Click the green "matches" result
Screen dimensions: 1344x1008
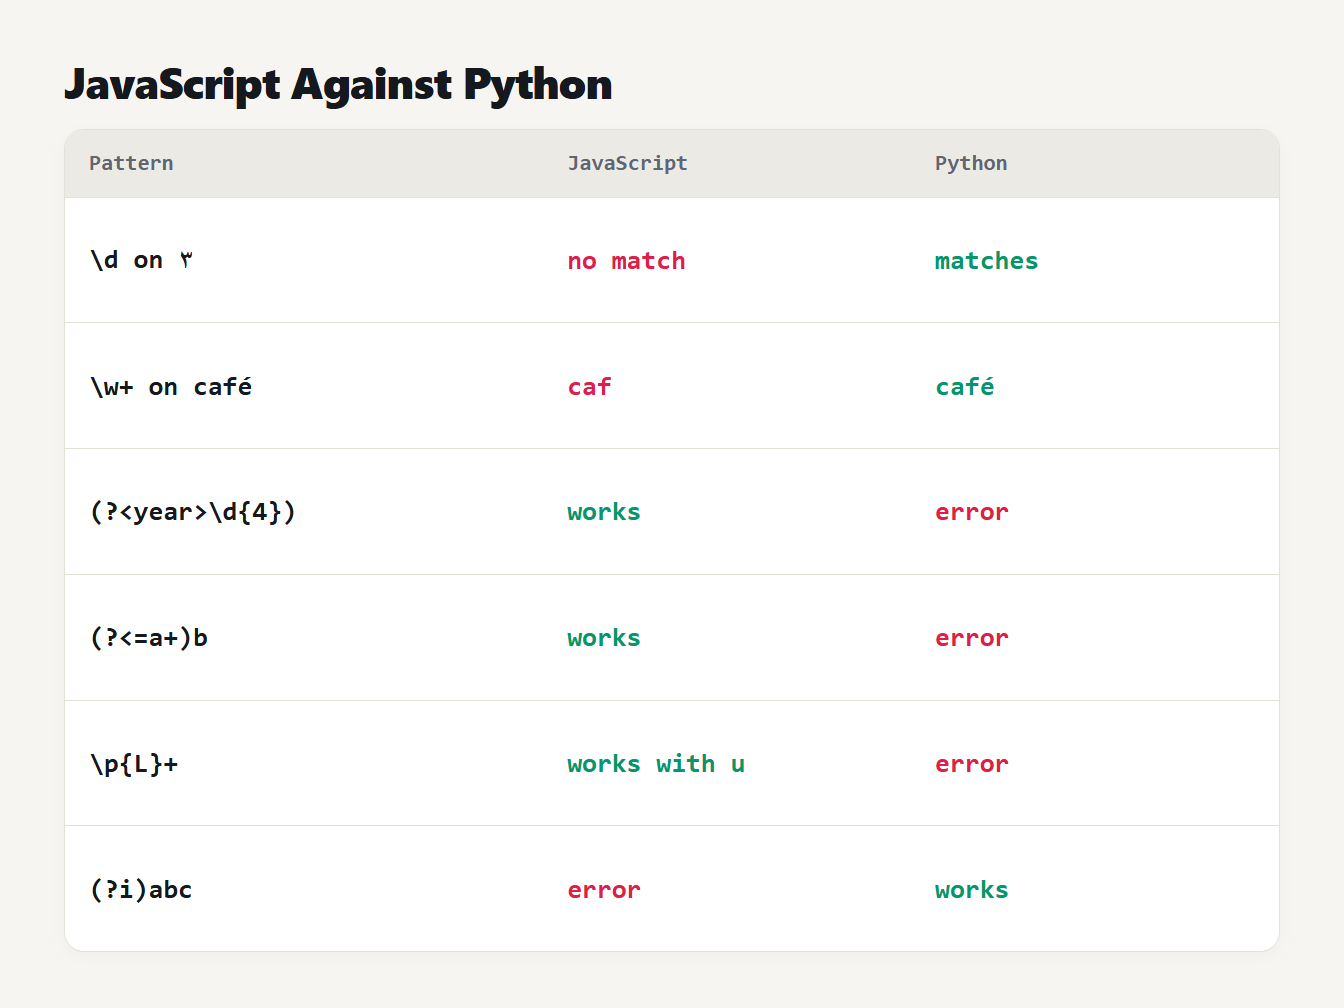click(986, 261)
